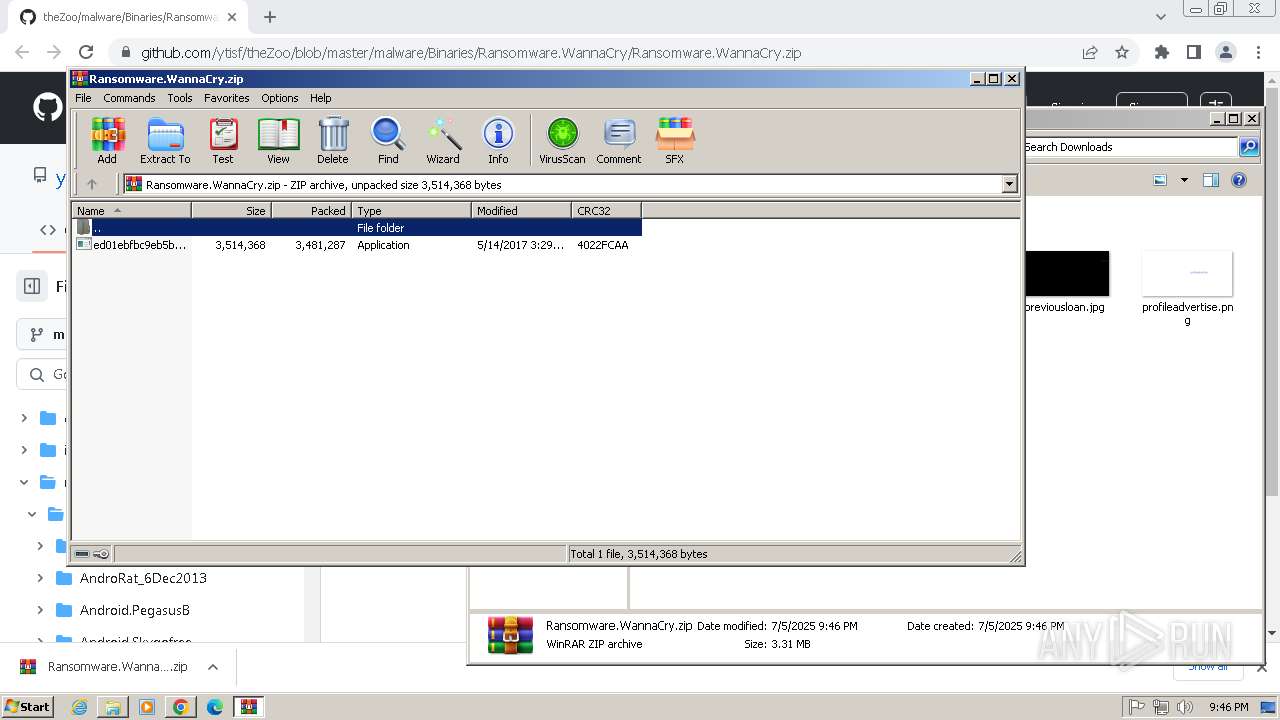Click the Explorer search magnifier button
The image size is (1280, 720).
pyautogui.click(x=1249, y=147)
